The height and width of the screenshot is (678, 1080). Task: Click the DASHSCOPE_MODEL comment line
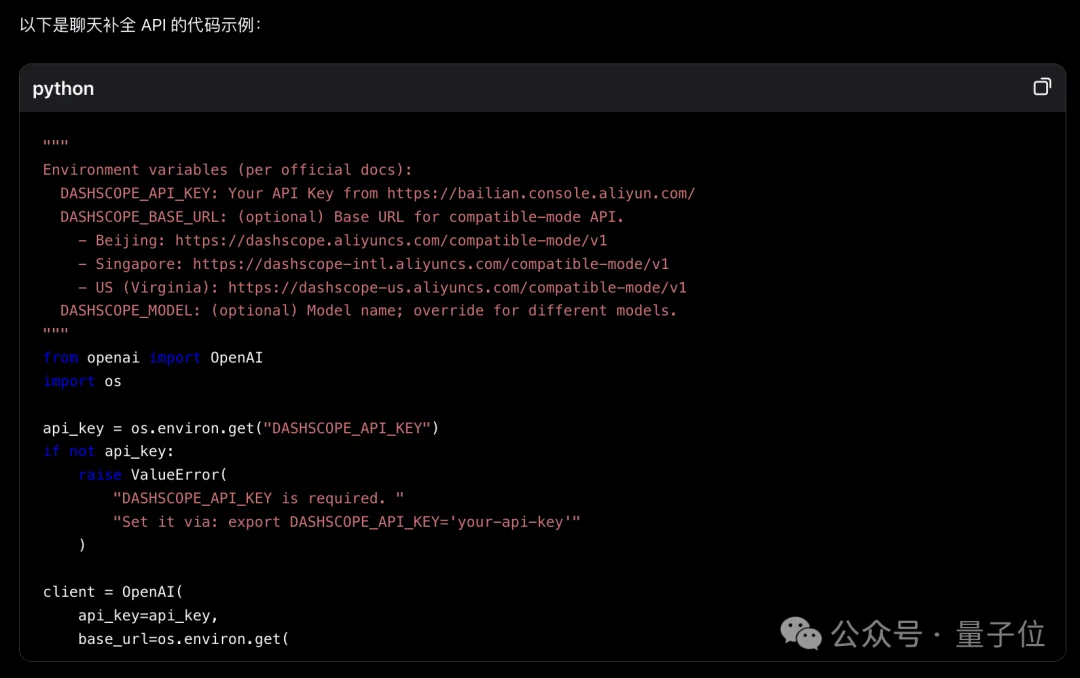368,310
